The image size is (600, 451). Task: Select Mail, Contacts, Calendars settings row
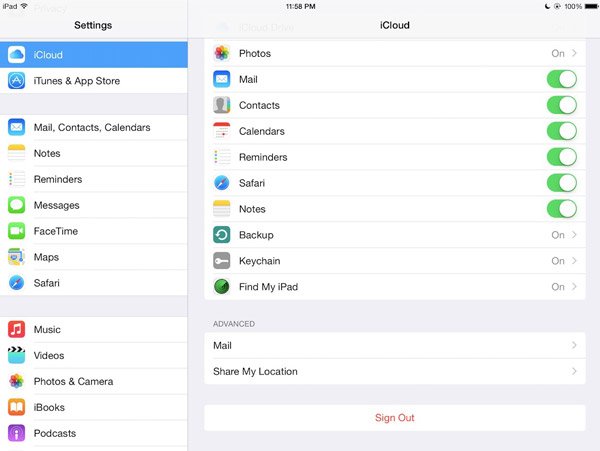(94, 127)
